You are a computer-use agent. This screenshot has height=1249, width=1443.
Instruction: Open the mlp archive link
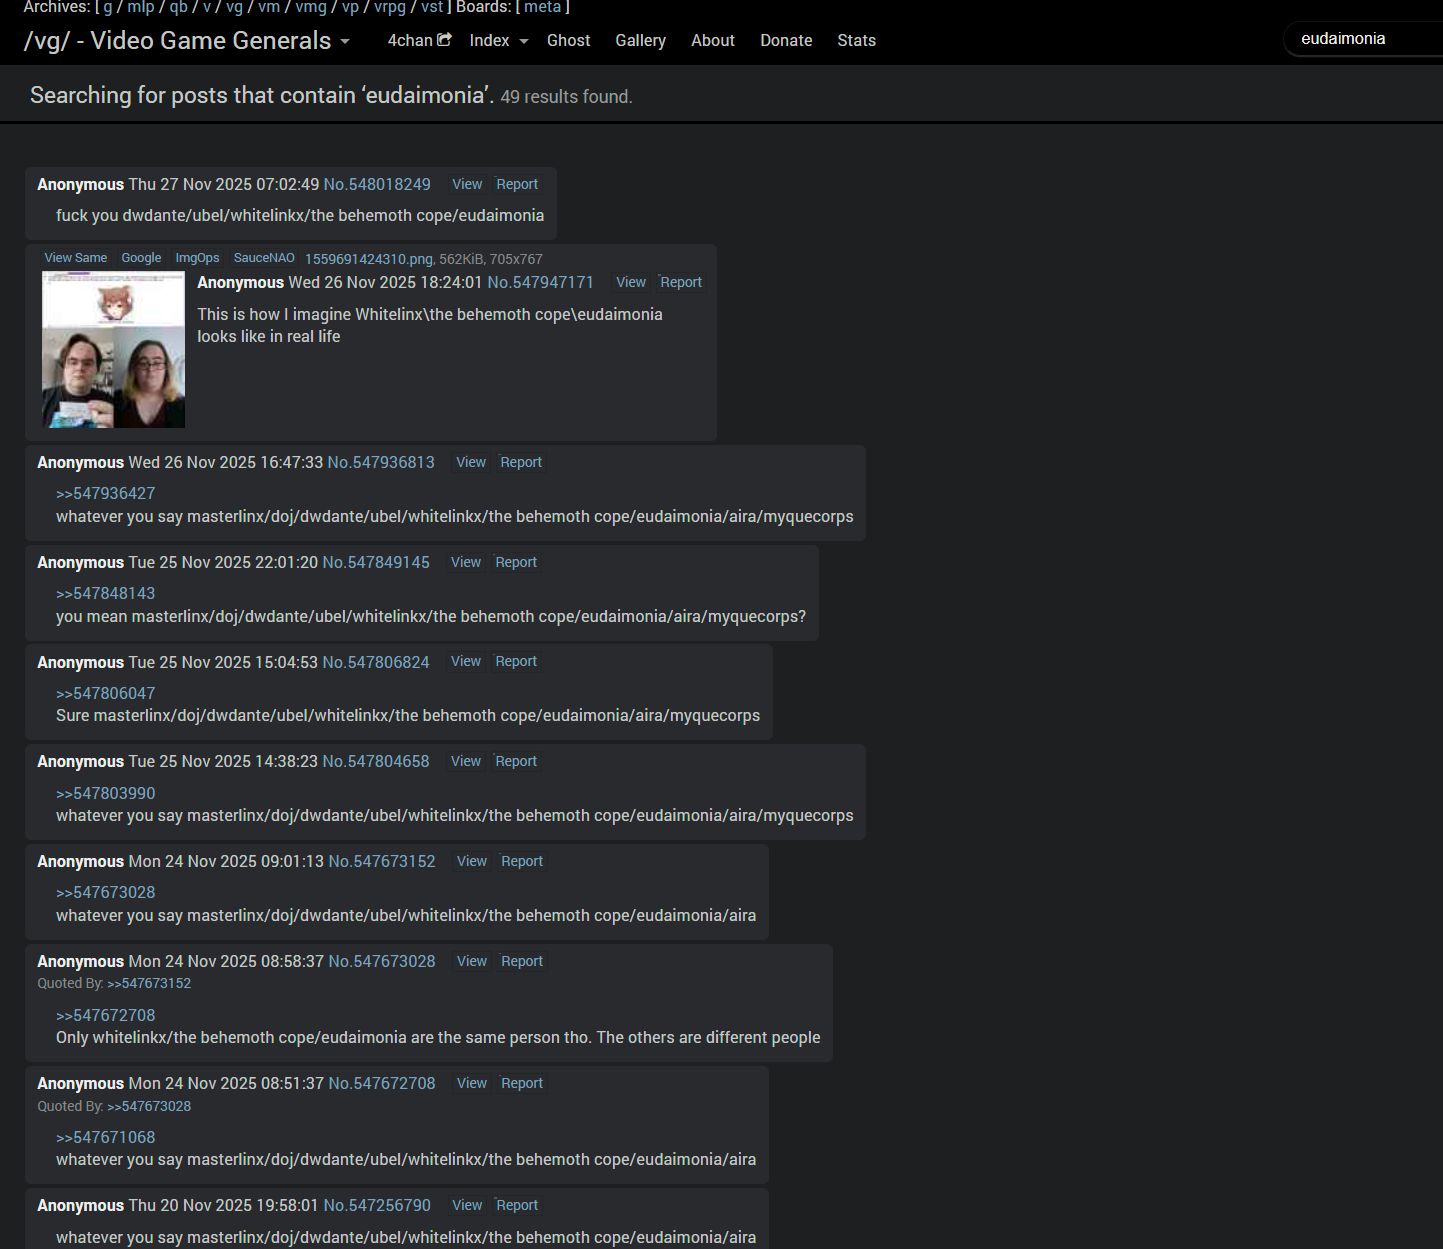click(x=141, y=7)
